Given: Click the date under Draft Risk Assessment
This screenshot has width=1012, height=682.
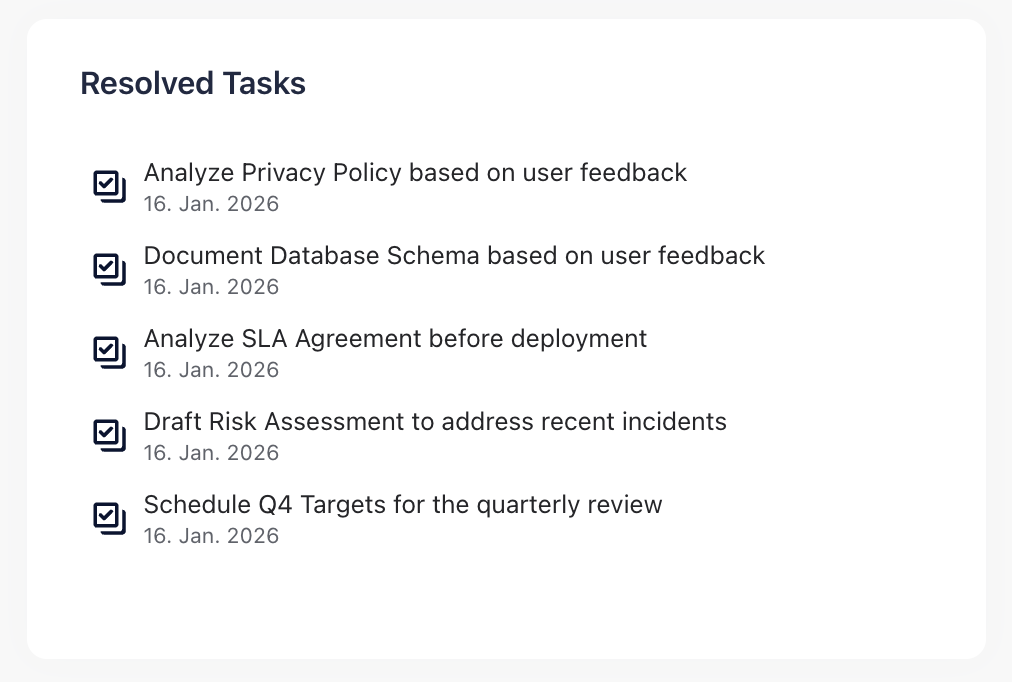Looking at the screenshot, I should click(211, 452).
